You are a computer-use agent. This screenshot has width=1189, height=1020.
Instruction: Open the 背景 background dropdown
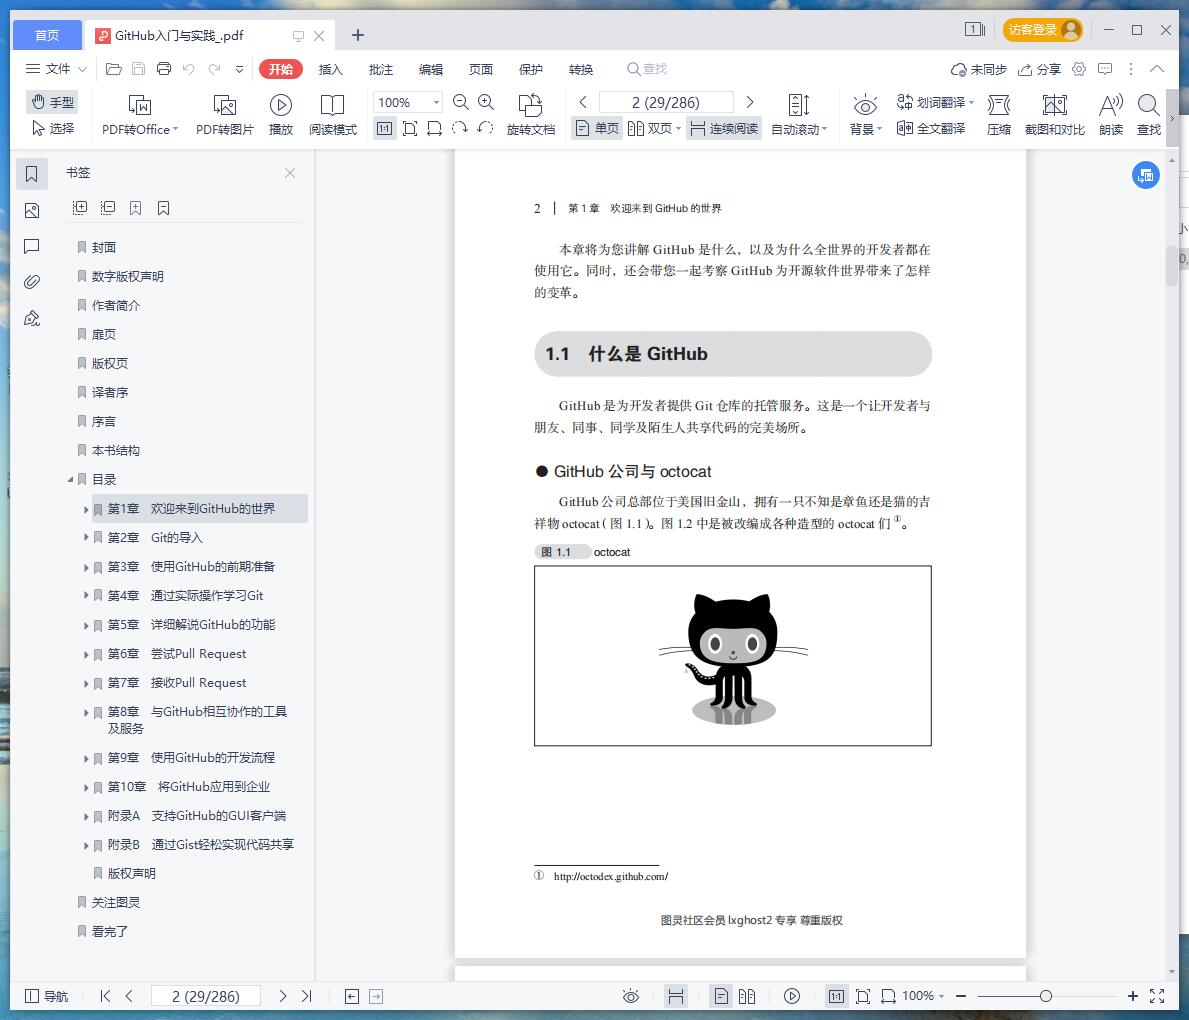coord(866,115)
